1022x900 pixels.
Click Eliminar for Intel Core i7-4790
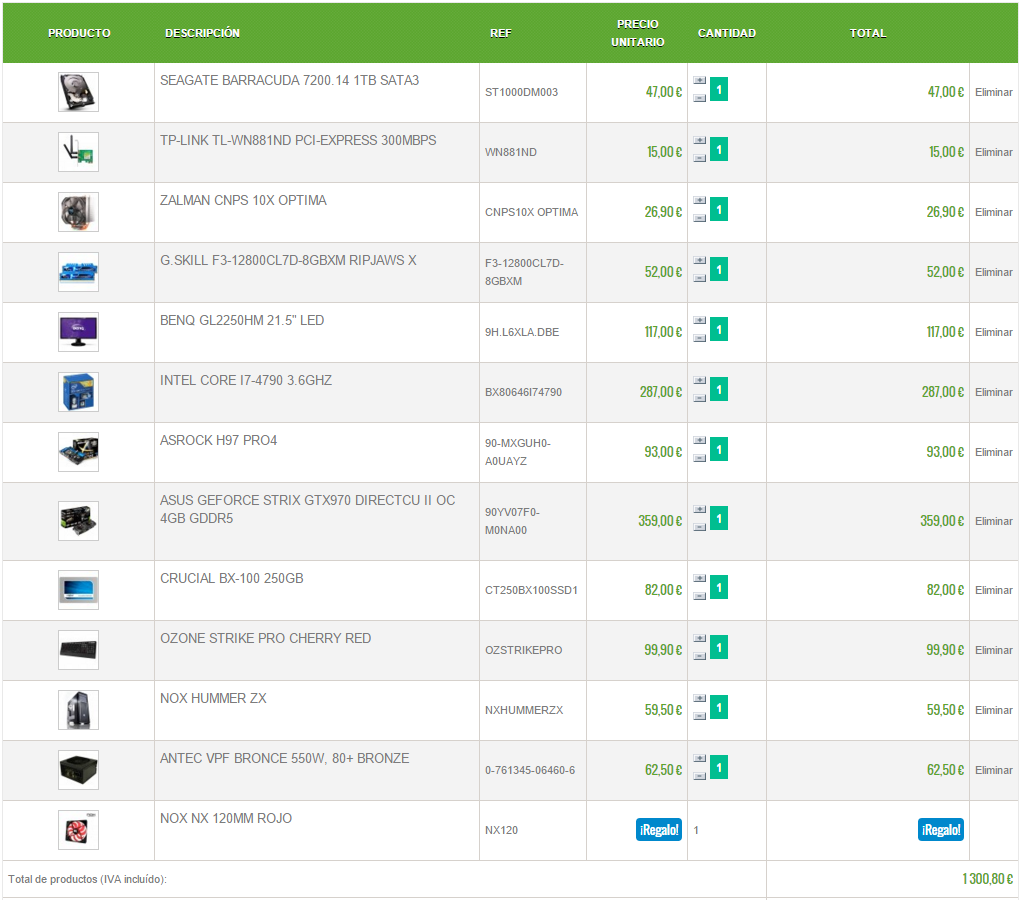coord(993,392)
